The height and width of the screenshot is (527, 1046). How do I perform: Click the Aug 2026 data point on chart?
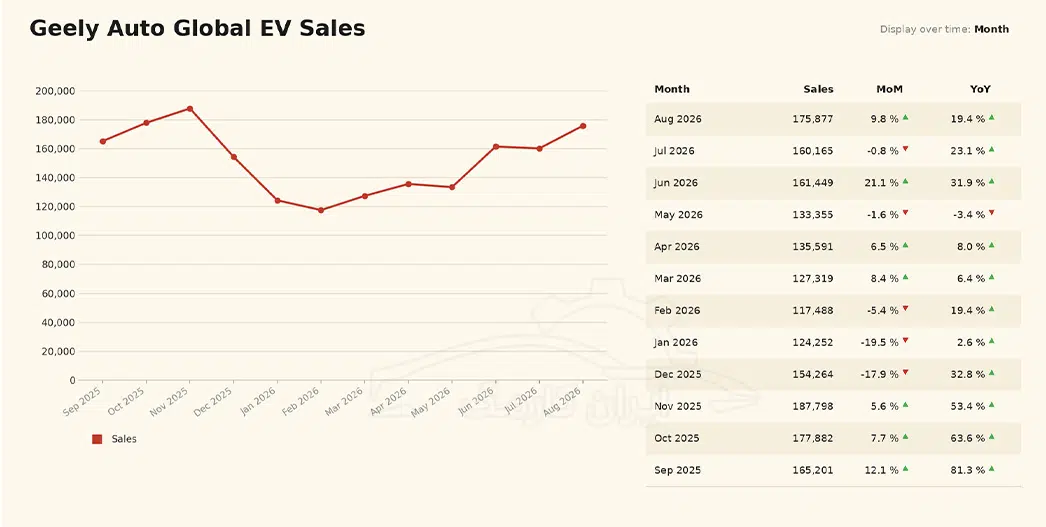coord(583,126)
